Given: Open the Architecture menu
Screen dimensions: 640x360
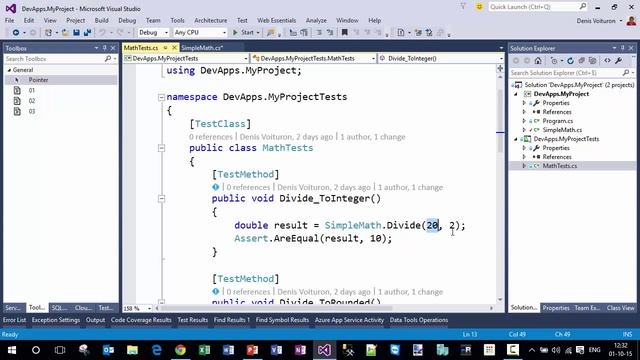Looking at the screenshot, I should pyautogui.click(x=211, y=20).
